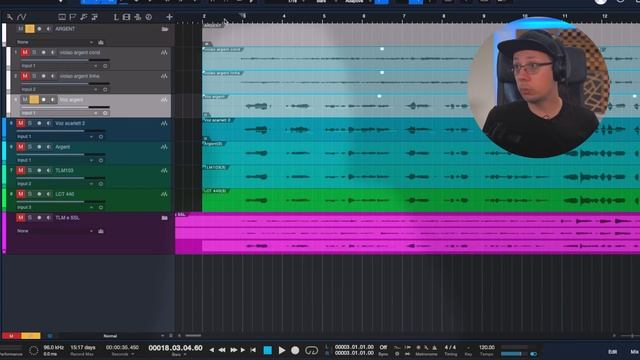Record-arm the LCT 440 track

39,194
